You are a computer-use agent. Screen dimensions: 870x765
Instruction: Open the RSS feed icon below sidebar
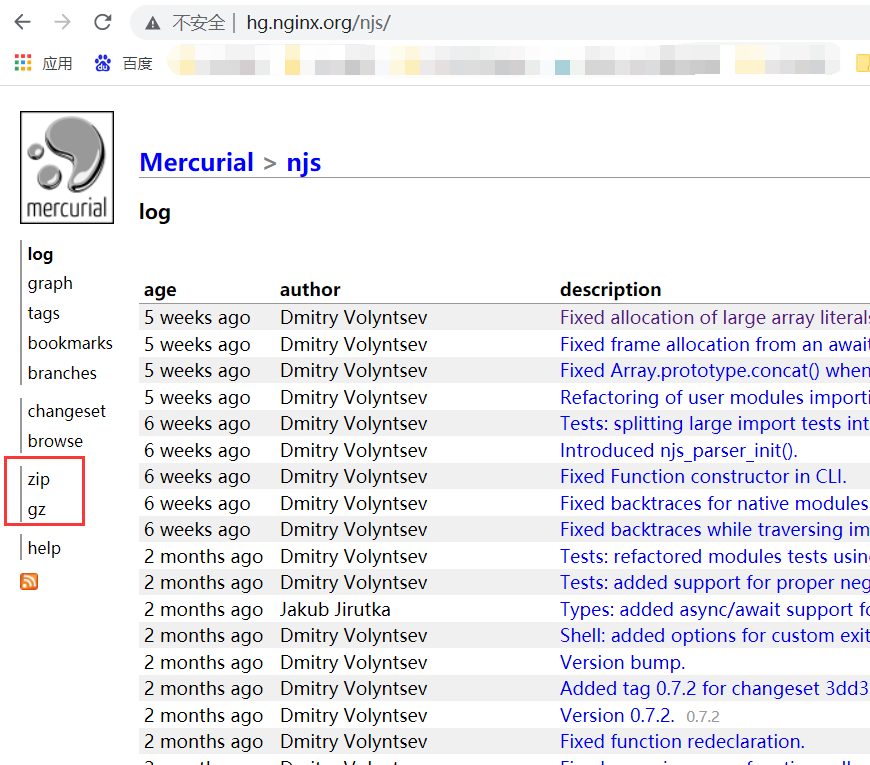pyautogui.click(x=28, y=581)
